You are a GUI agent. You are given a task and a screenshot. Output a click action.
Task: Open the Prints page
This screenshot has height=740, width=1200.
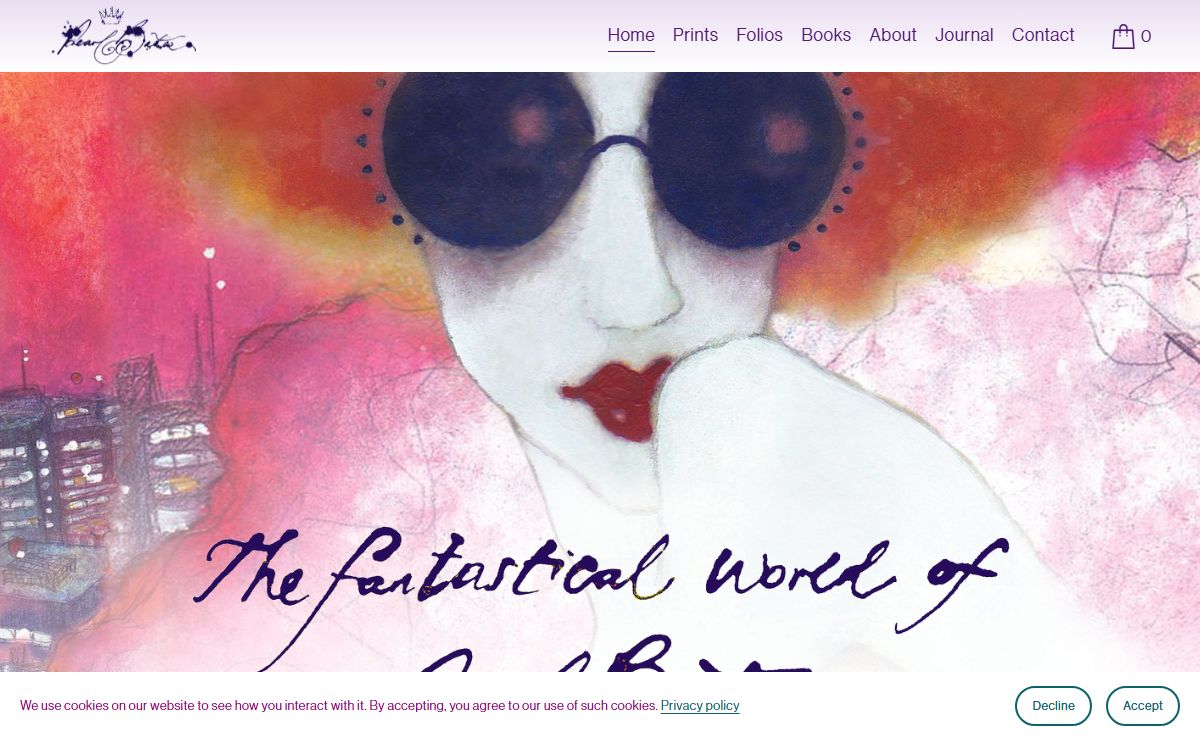click(x=695, y=35)
